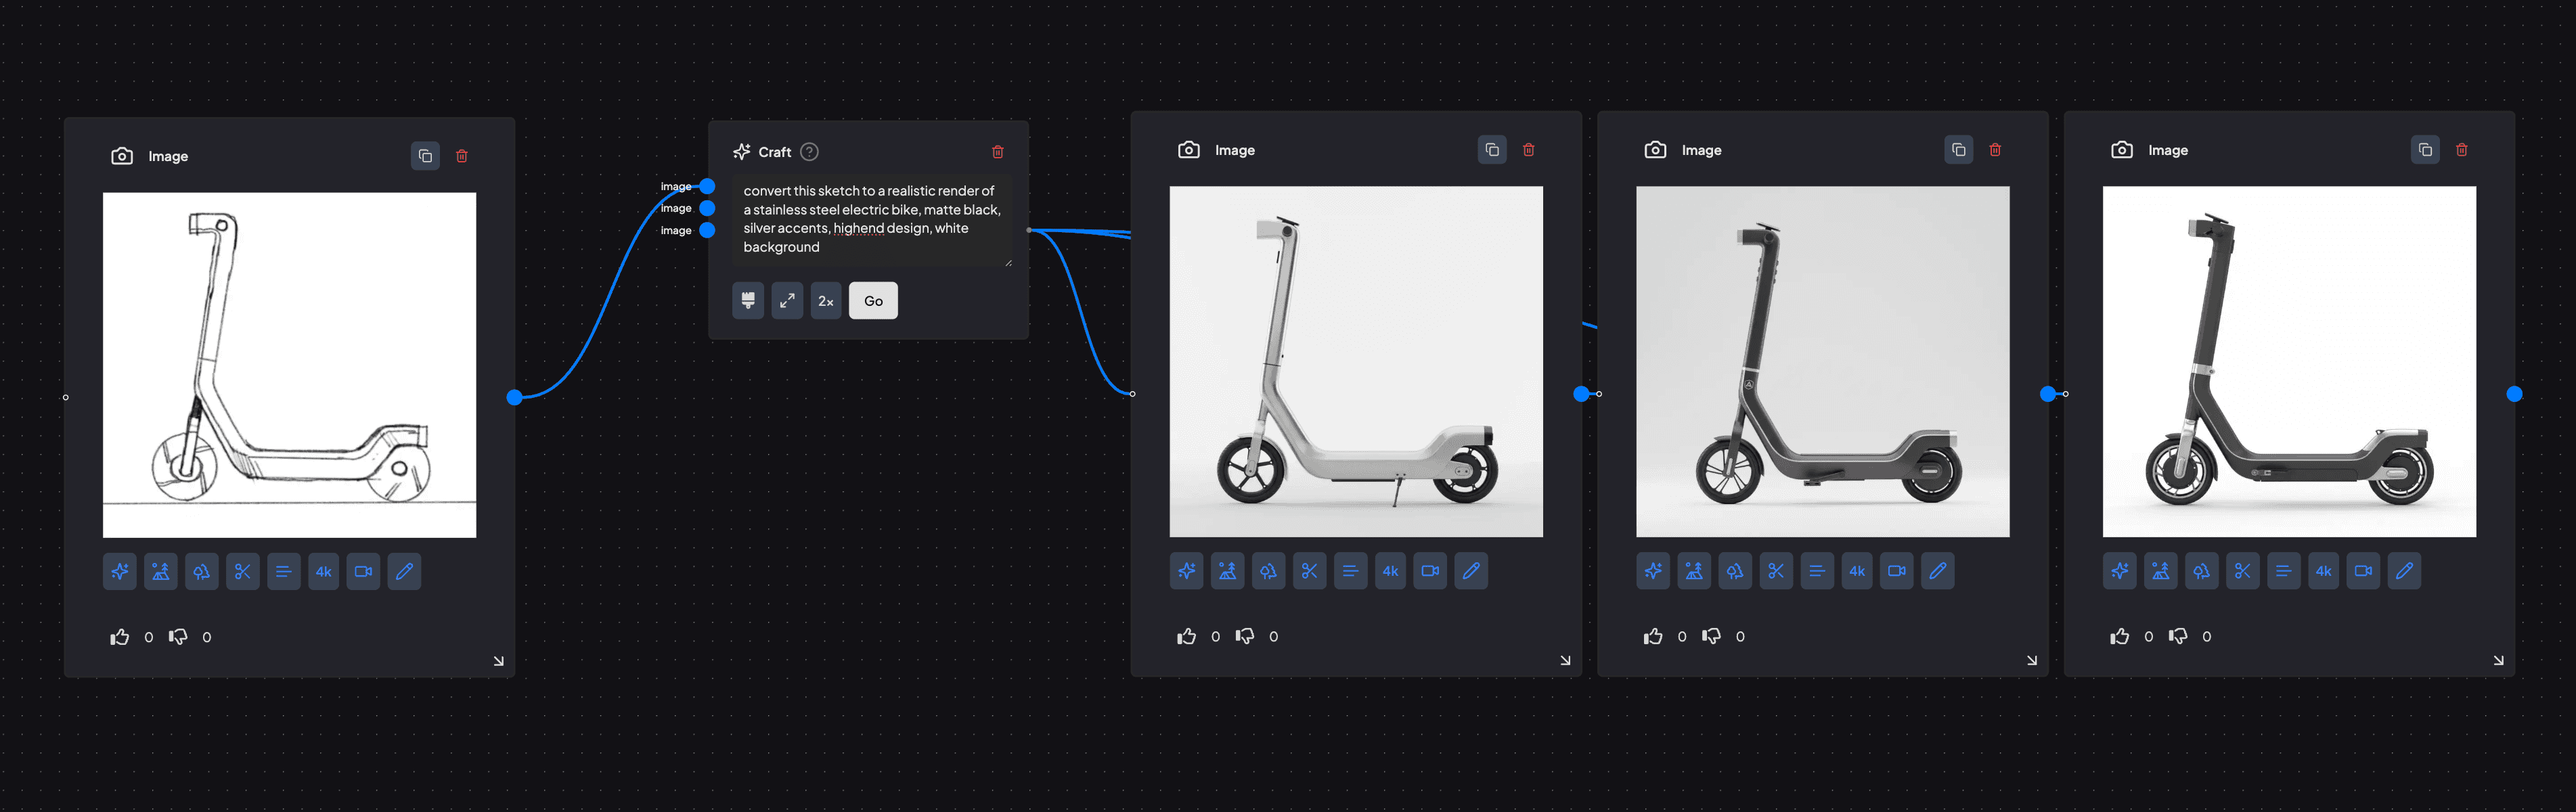Click the duplicate icon on the sketch Image node
Viewport: 2576px width, 812px height.
425,155
